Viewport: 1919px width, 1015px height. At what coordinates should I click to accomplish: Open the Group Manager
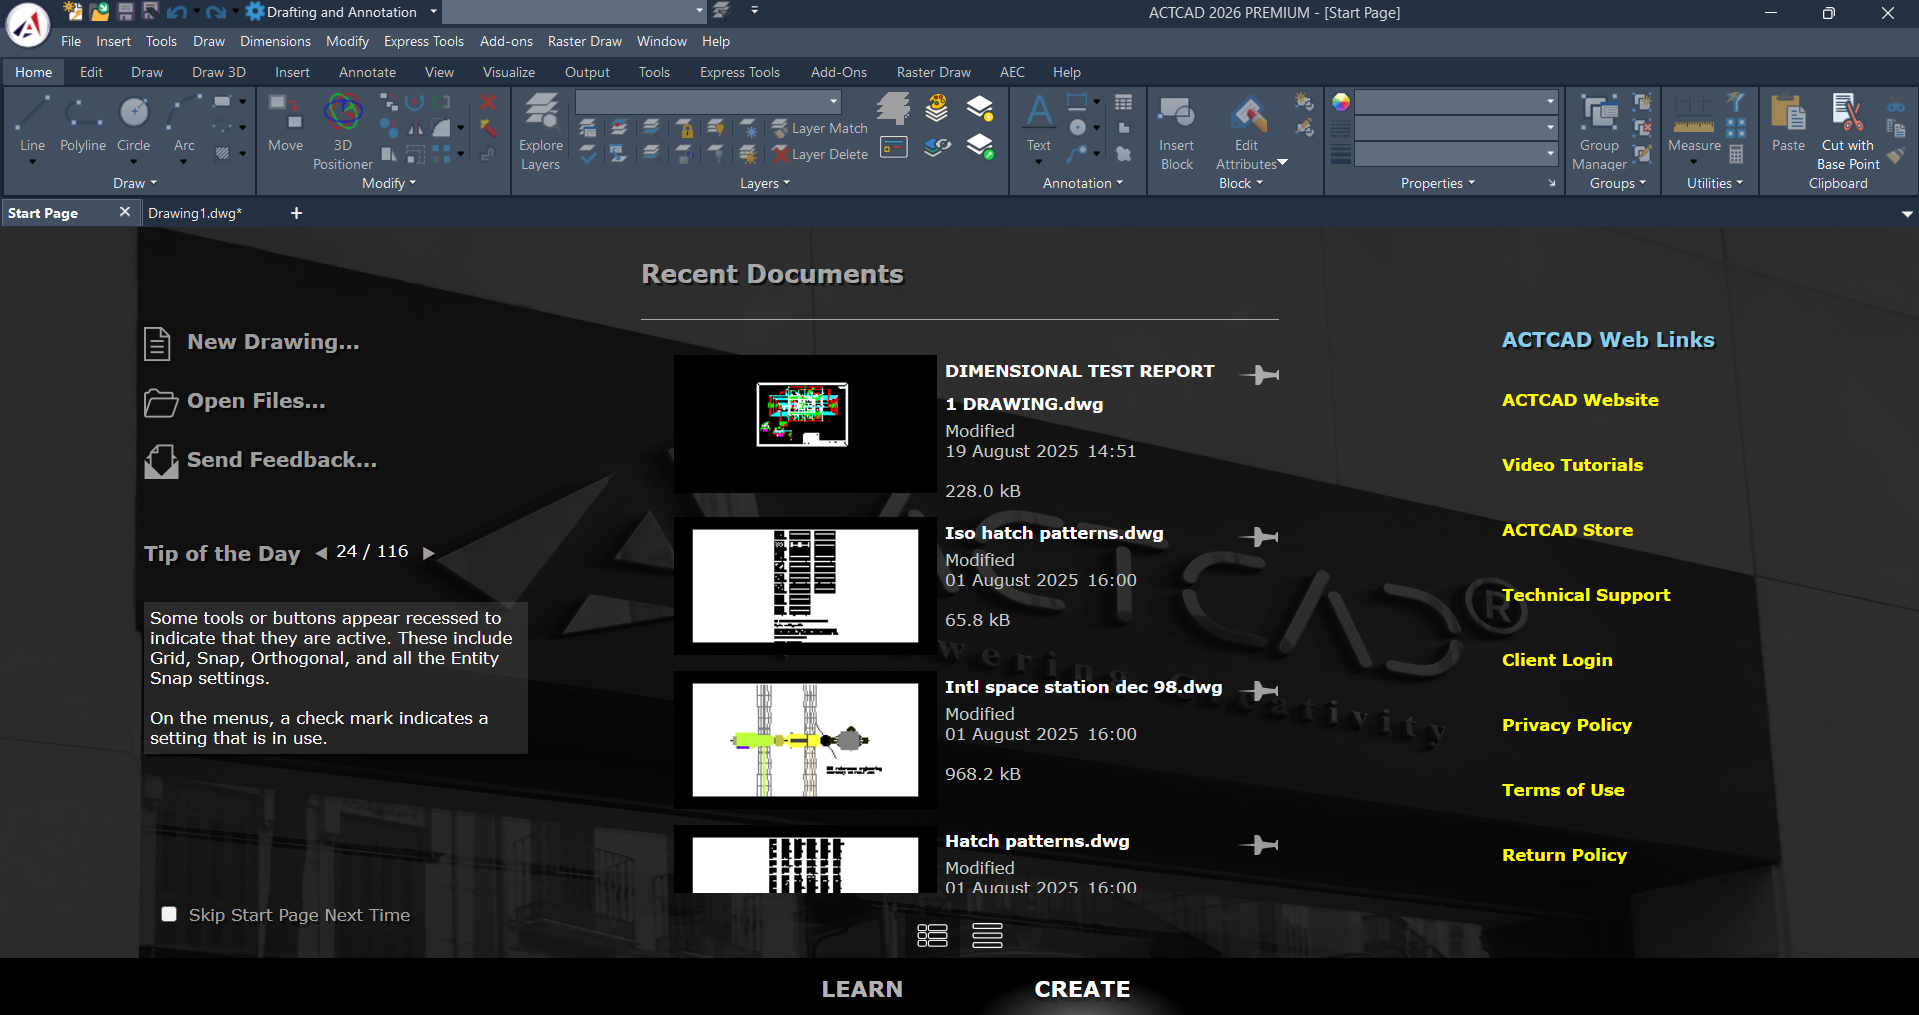1599,131
